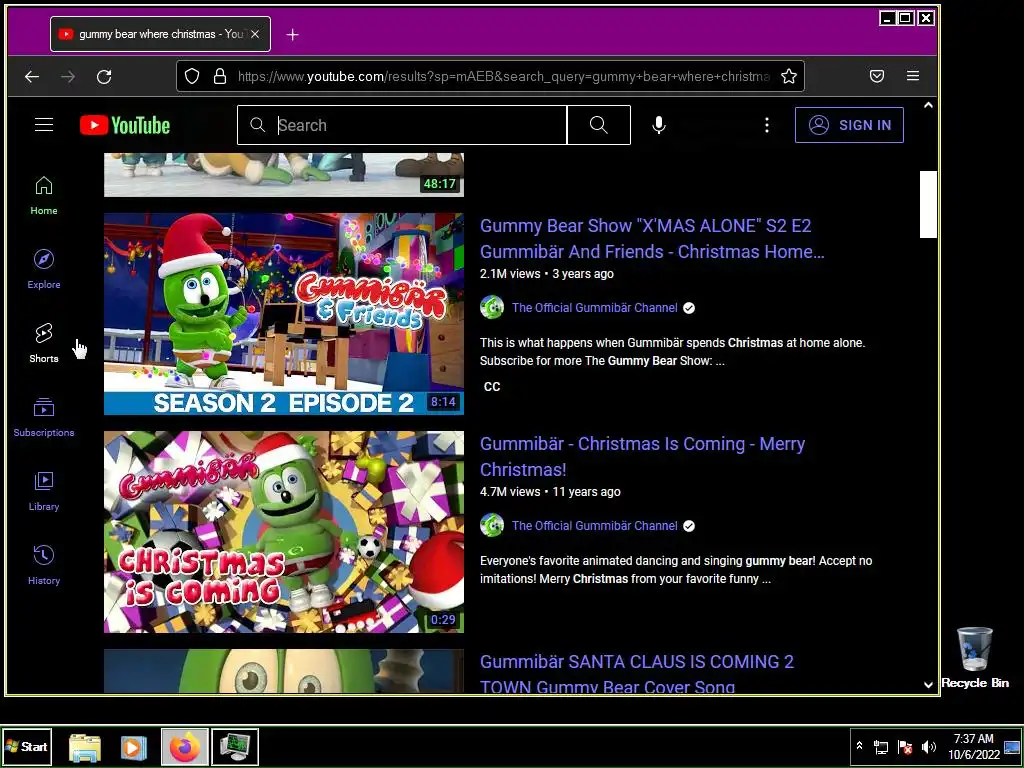The height and width of the screenshot is (768, 1024).
Task: Open the 48:17 video thumbnail
Action: [x=284, y=175]
